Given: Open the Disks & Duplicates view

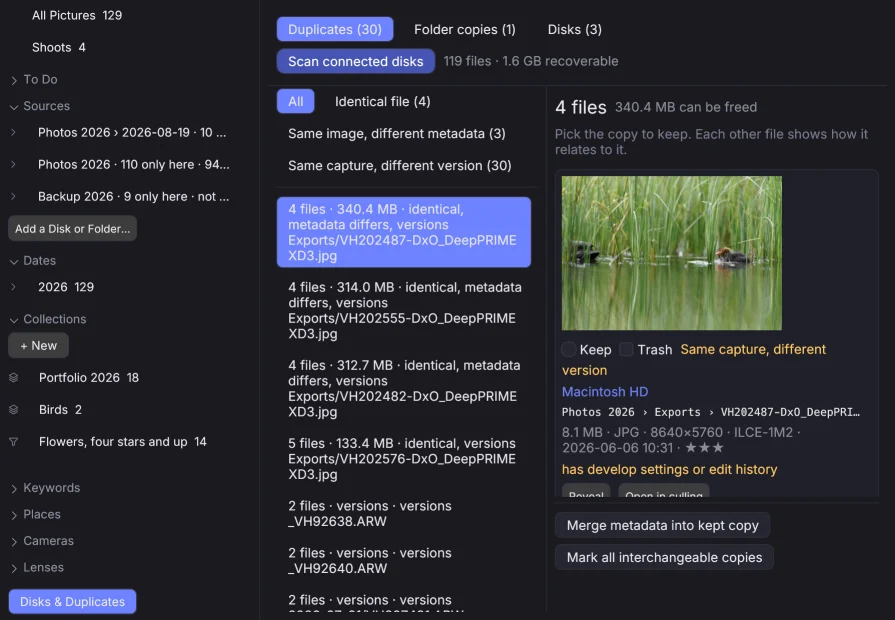Looking at the screenshot, I should tap(72, 601).
